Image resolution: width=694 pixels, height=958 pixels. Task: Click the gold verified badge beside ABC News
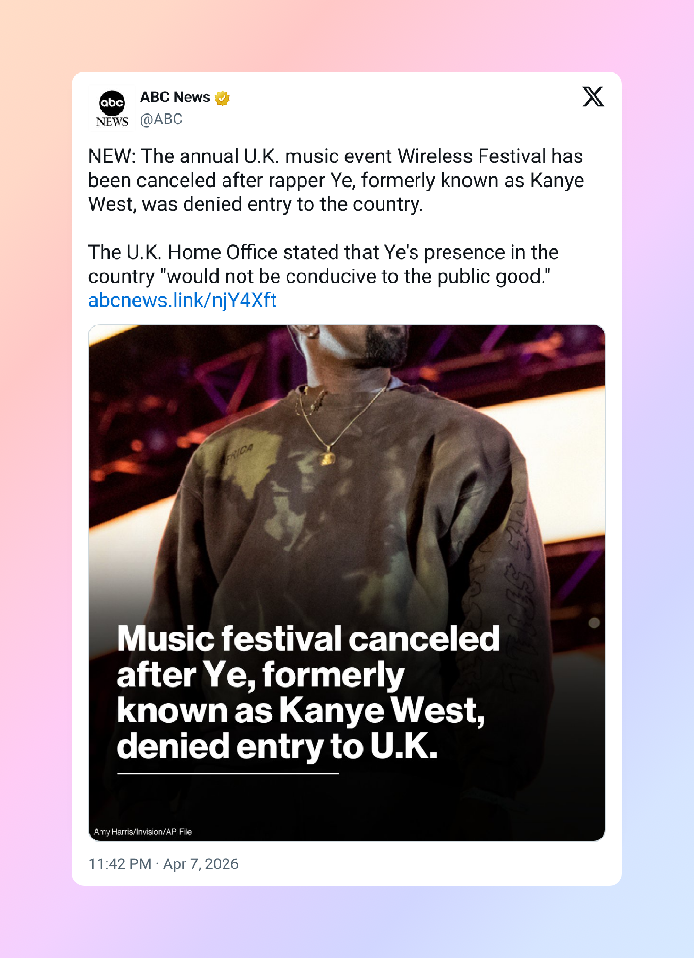(x=222, y=98)
